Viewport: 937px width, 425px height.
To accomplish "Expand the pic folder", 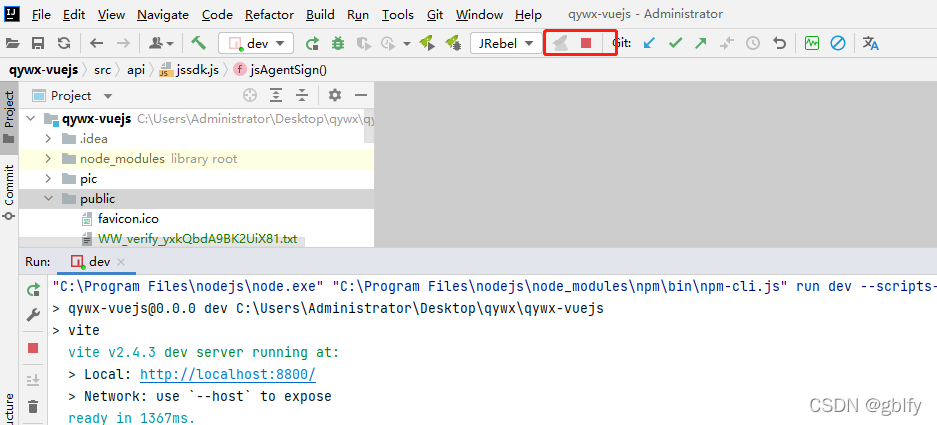I will (x=48, y=179).
